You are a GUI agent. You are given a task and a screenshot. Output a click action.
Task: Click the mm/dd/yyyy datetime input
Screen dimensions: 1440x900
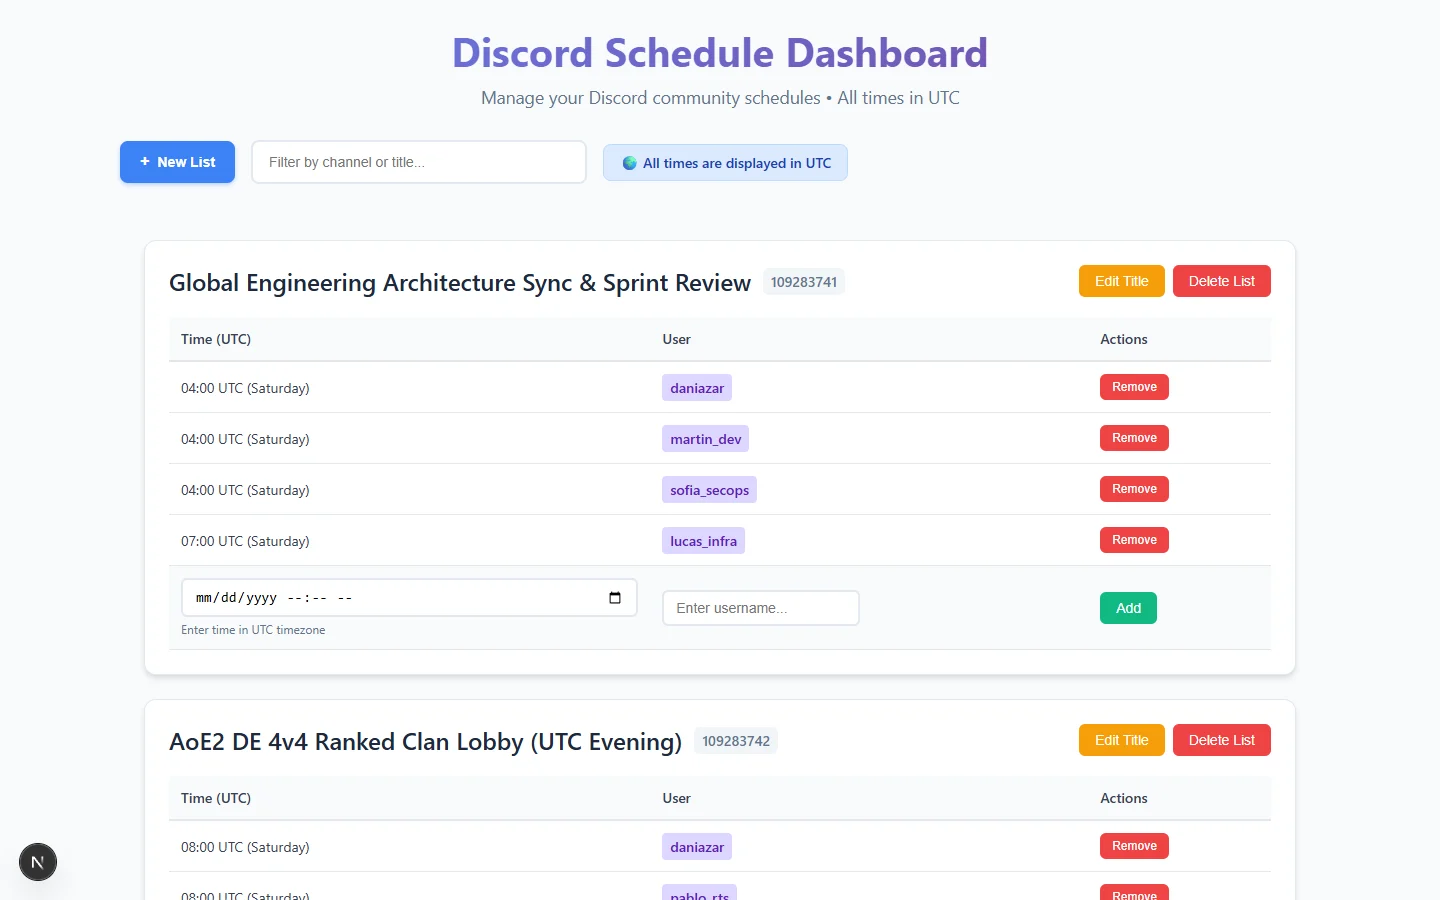click(409, 598)
